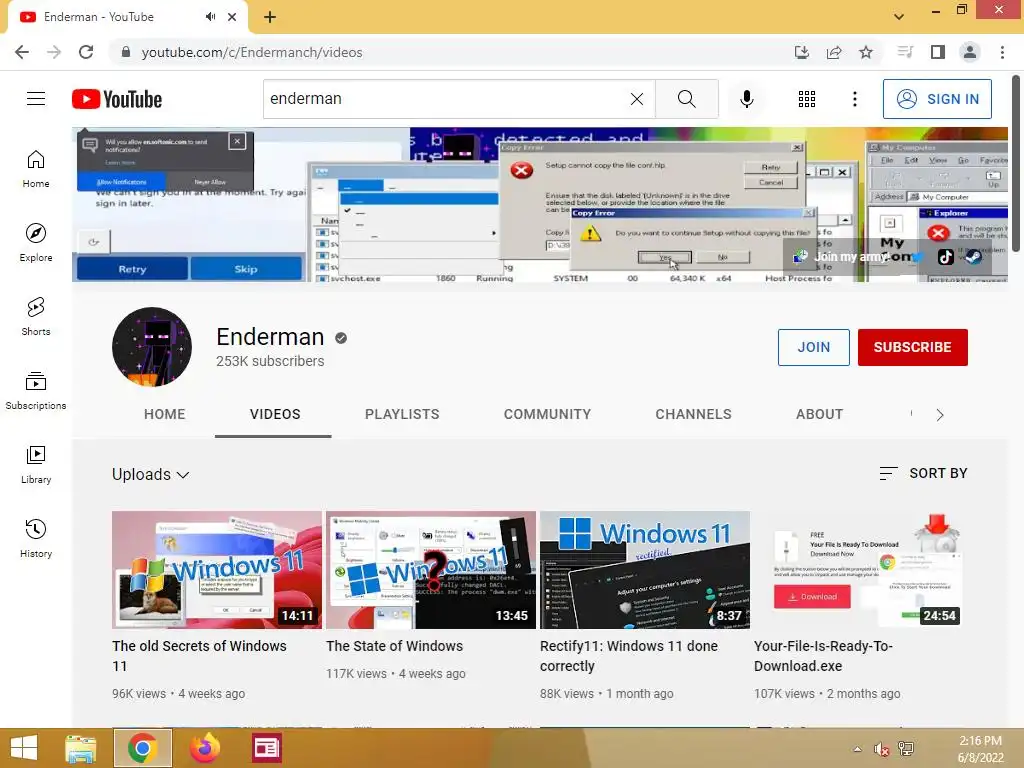Open Explore in the sidebar
This screenshot has height=768, width=1024.
36,242
